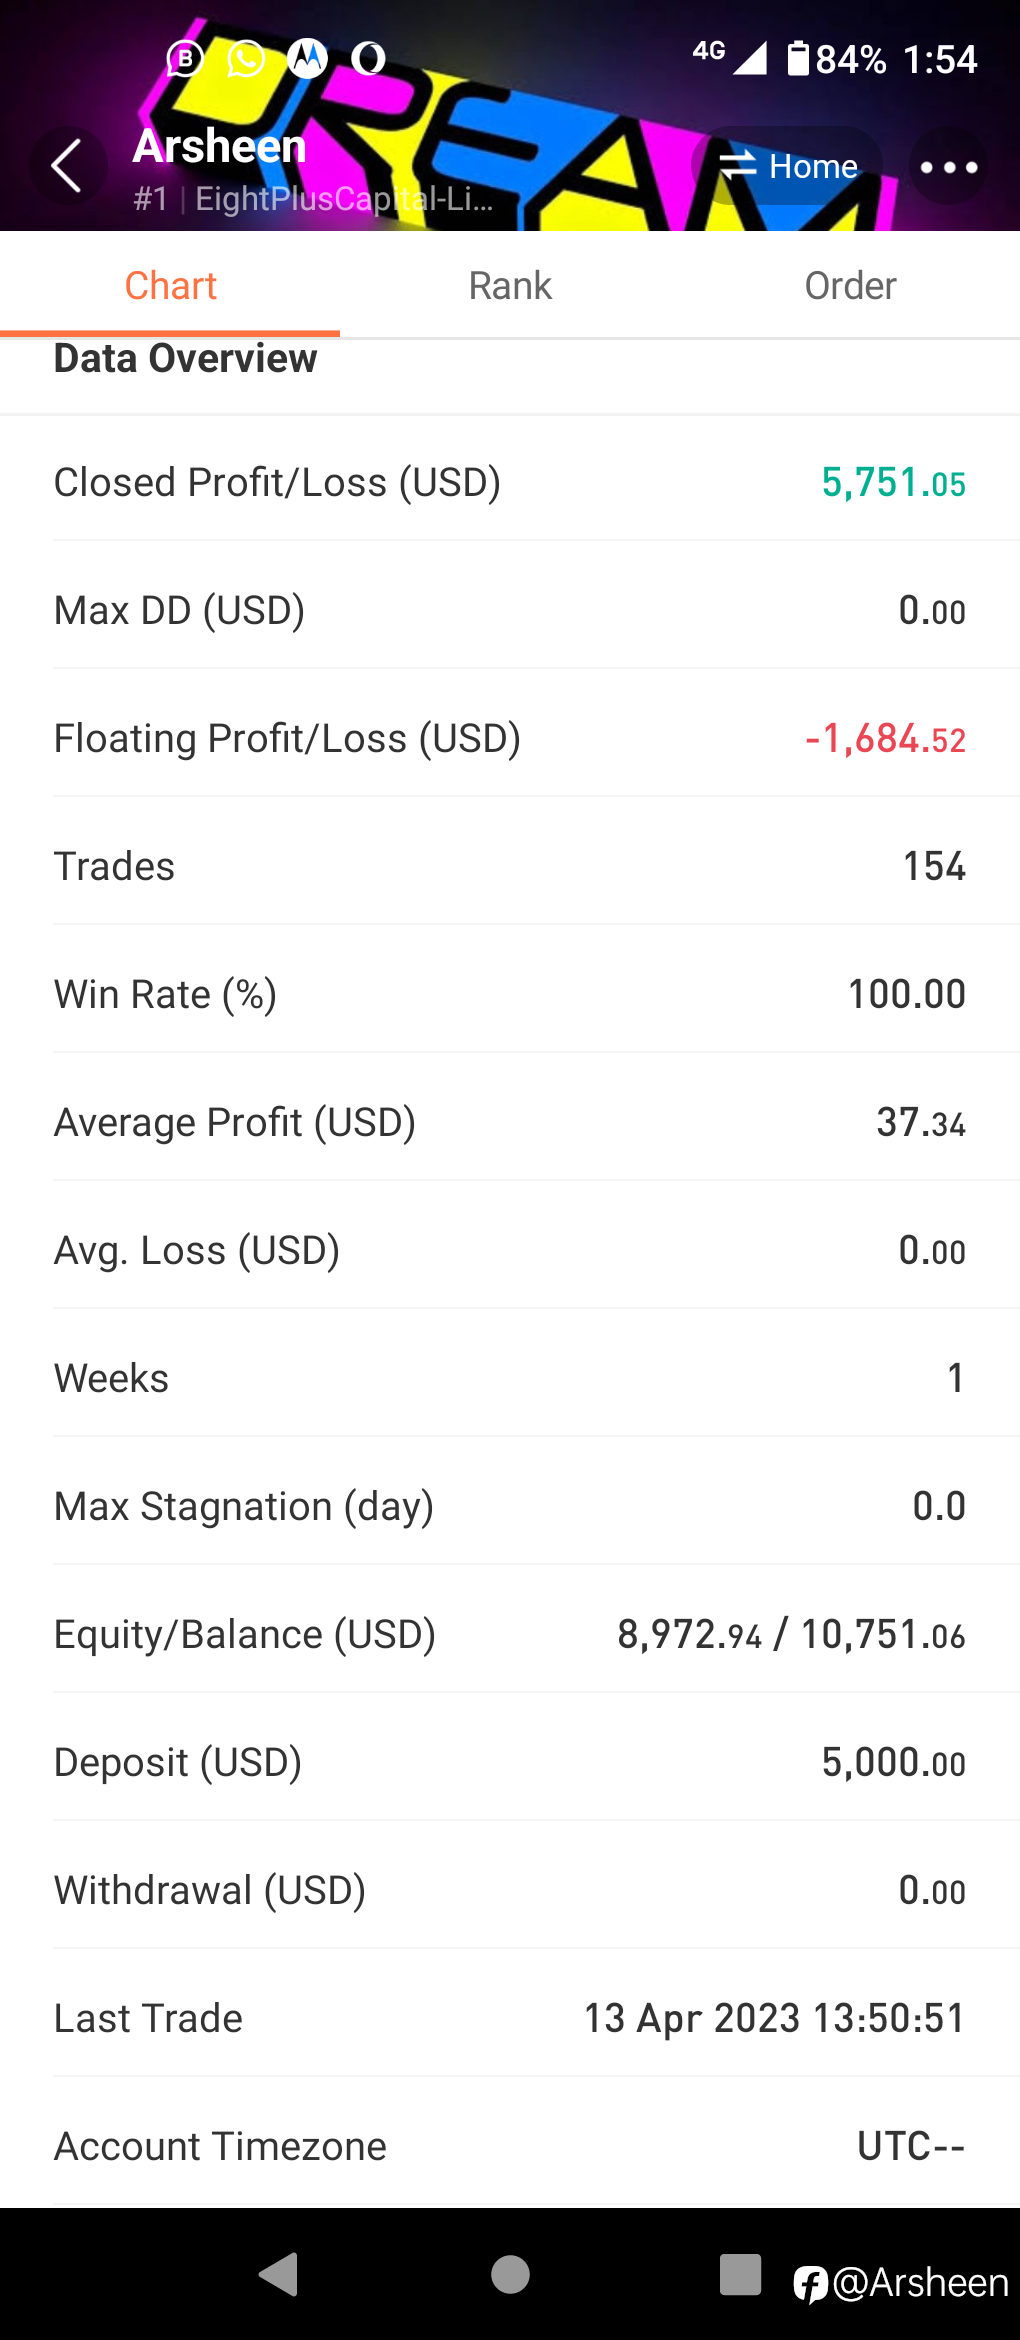
Task: Select the Closed Profit/Loss row
Action: [510, 483]
